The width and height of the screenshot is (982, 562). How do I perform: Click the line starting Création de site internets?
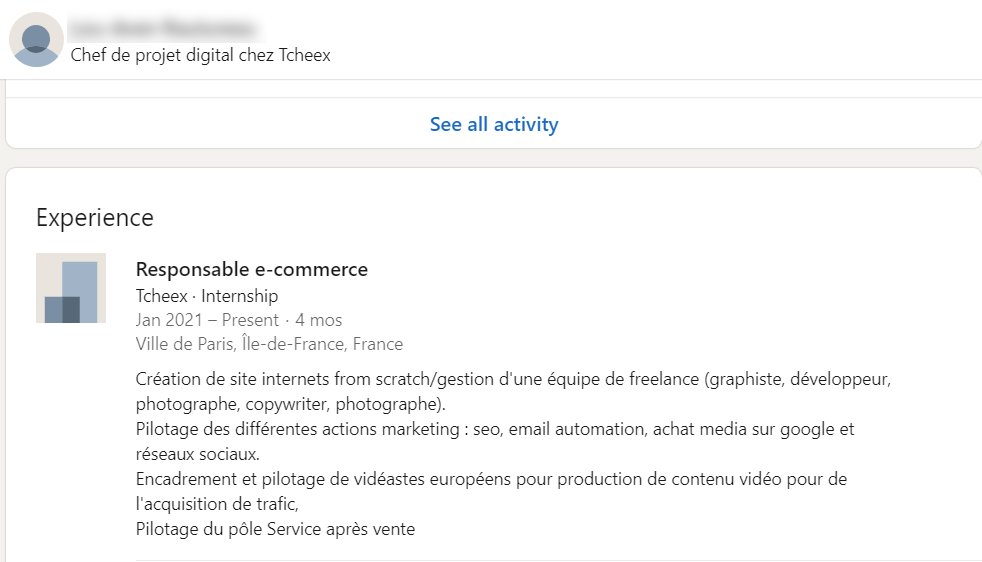[x=512, y=380]
